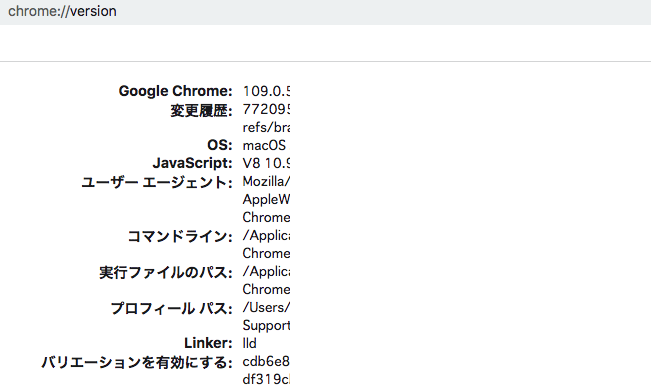Click the 変更履歴 revision hash 772095

(x=266, y=109)
